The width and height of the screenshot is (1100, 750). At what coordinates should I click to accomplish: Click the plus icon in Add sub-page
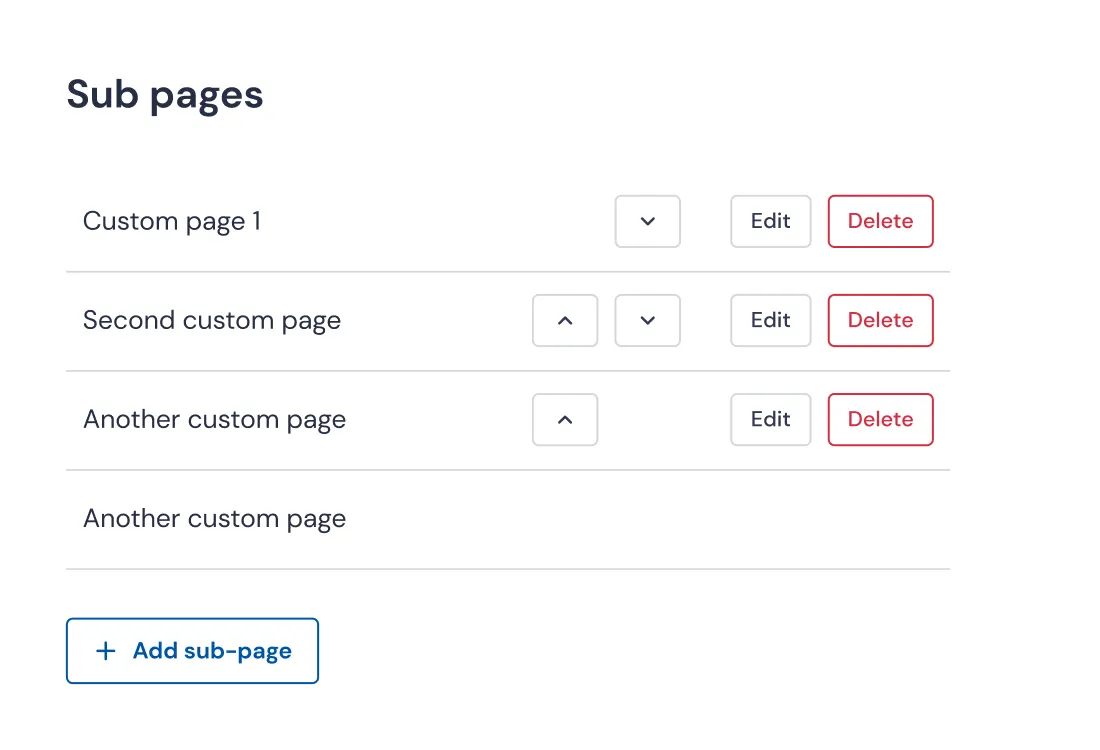[x=105, y=651]
